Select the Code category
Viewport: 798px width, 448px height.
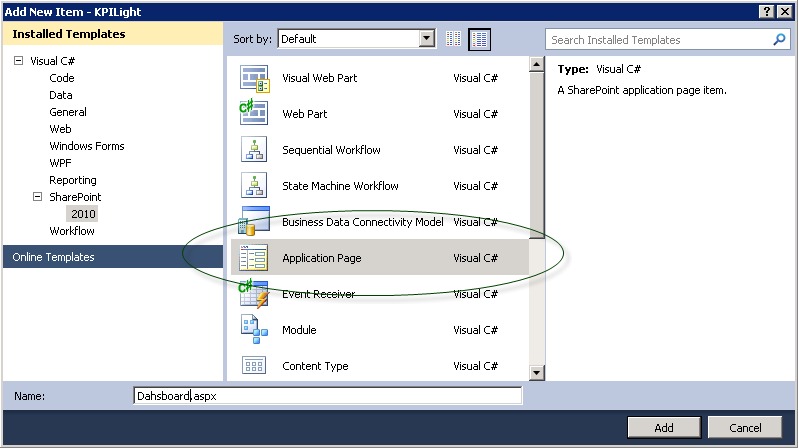(x=62, y=78)
